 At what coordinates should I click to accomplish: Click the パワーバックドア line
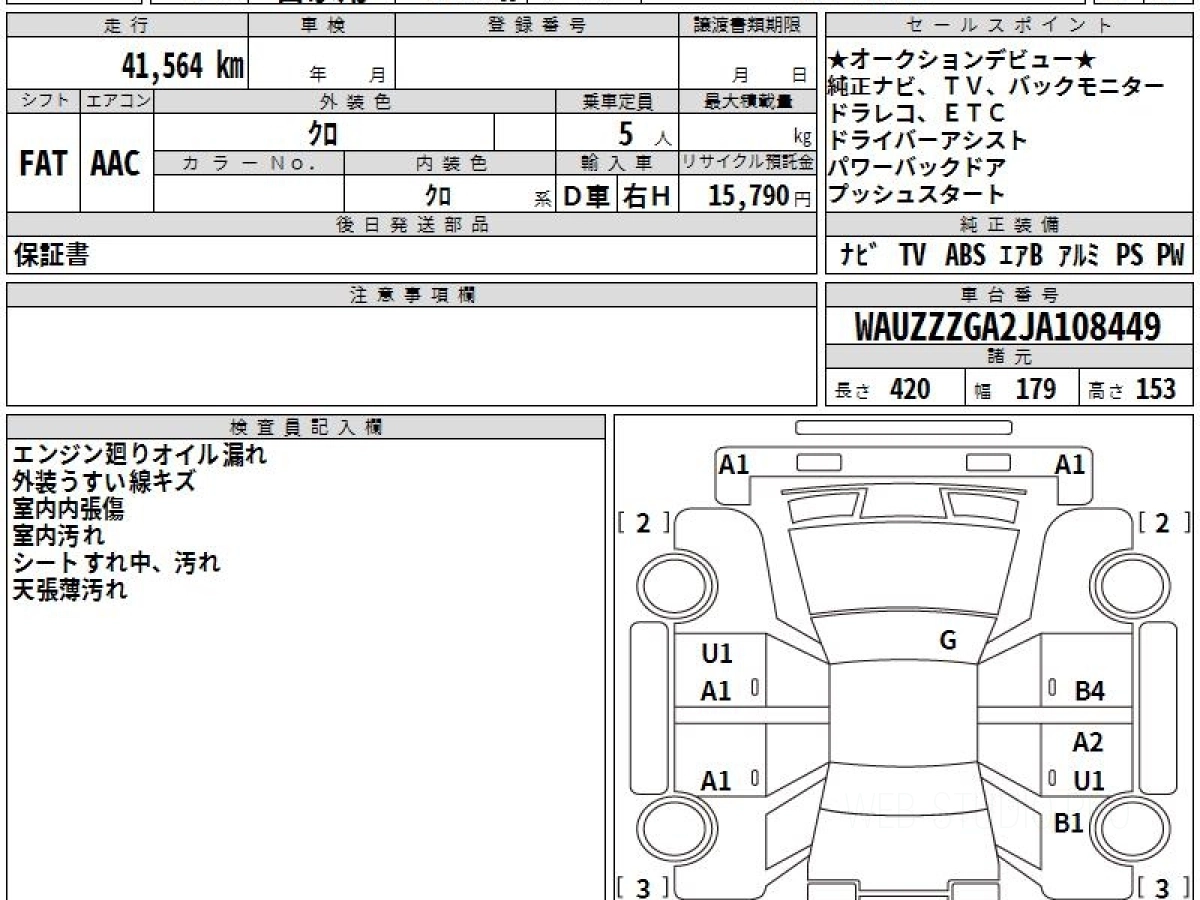point(917,167)
